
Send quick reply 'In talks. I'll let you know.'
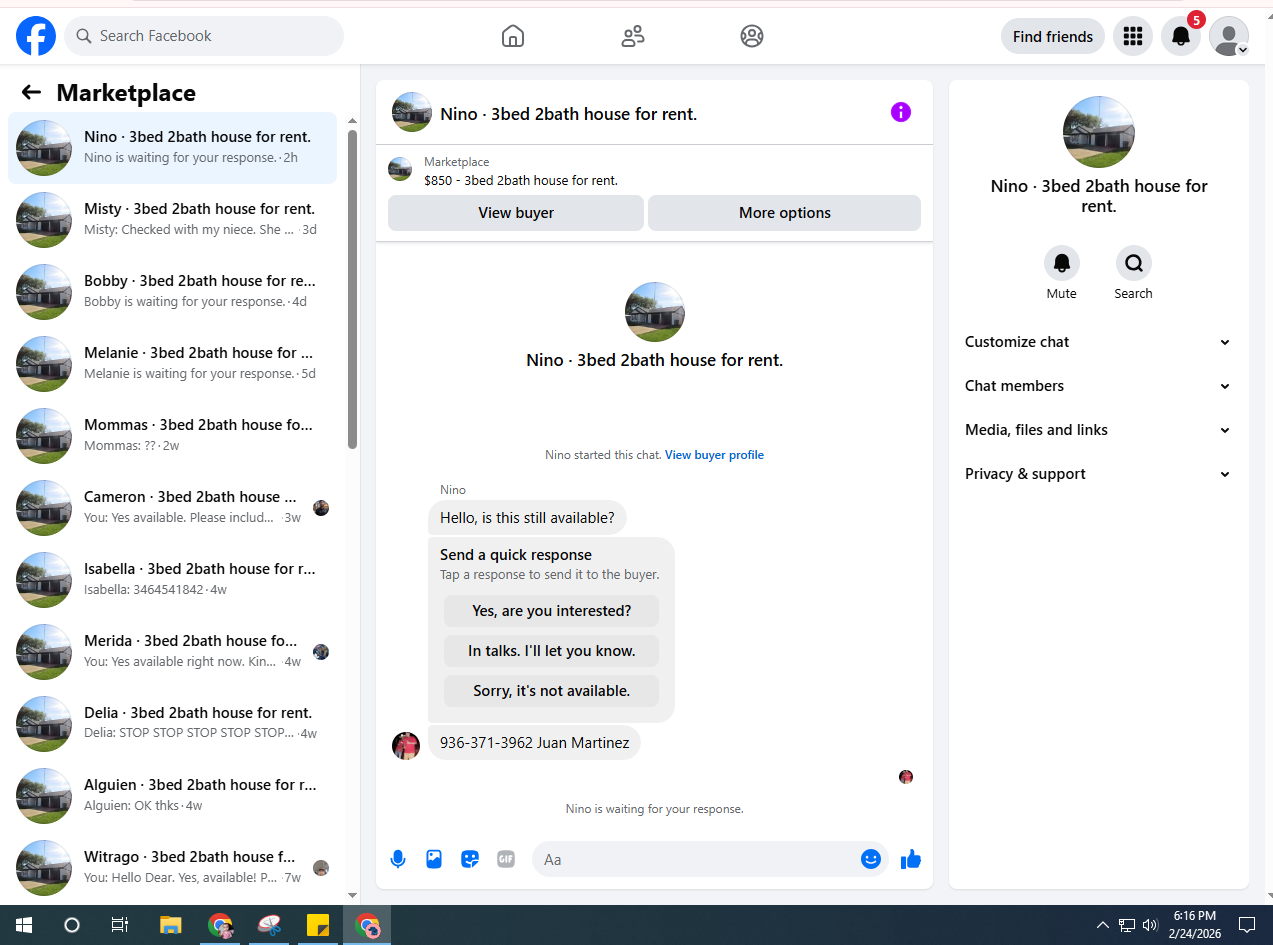tap(552, 651)
